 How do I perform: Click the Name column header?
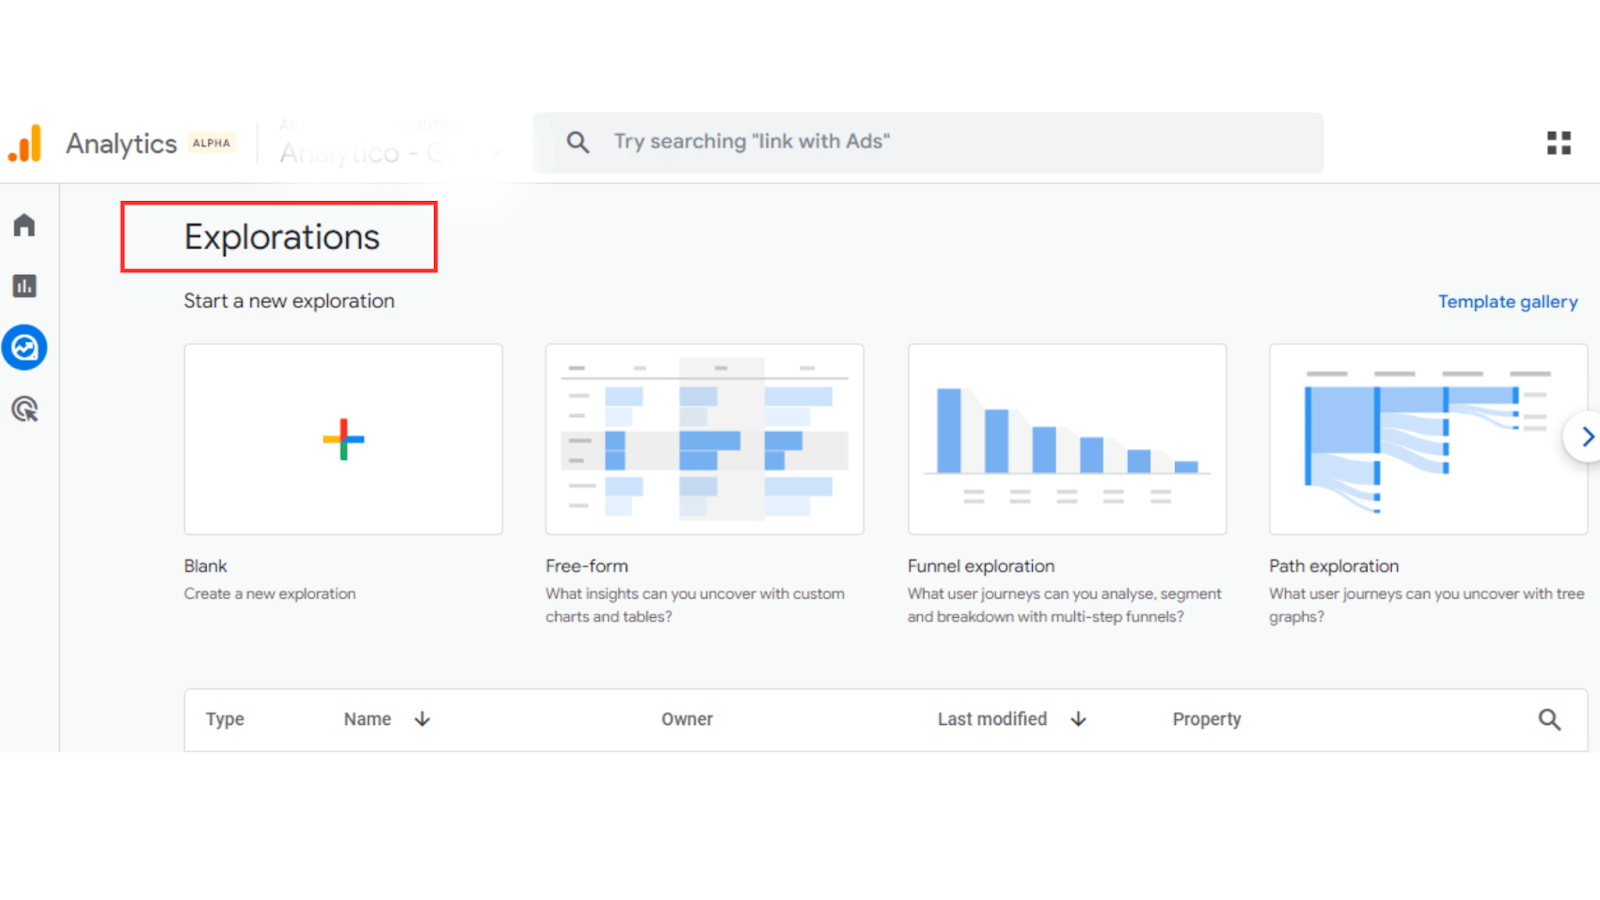367,719
